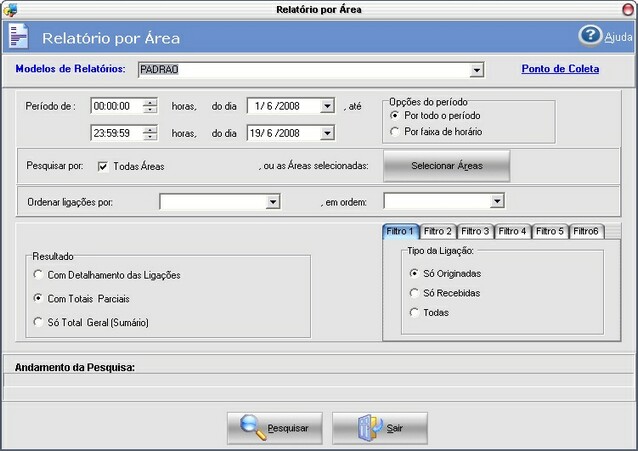Click the Tipo da Ligação group label
This screenshot has width=638, height=451.
pyautogui.click(x=440, y=251)
